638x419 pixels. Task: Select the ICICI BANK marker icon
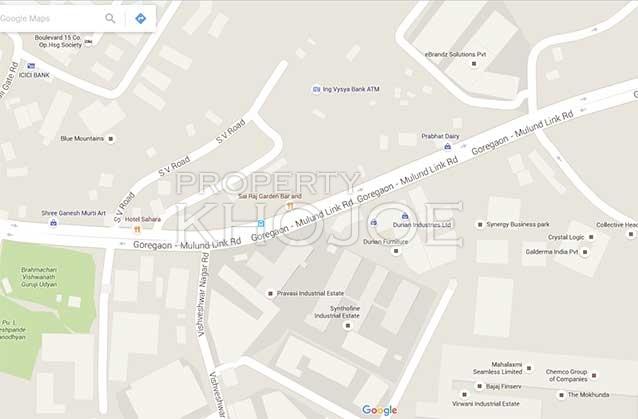(x=31, y=66)
